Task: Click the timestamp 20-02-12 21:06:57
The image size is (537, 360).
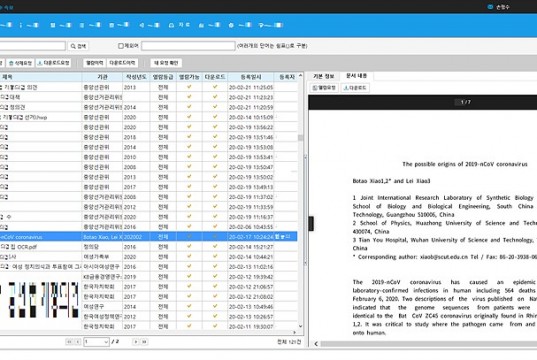Action: click(x=251, y=287)
